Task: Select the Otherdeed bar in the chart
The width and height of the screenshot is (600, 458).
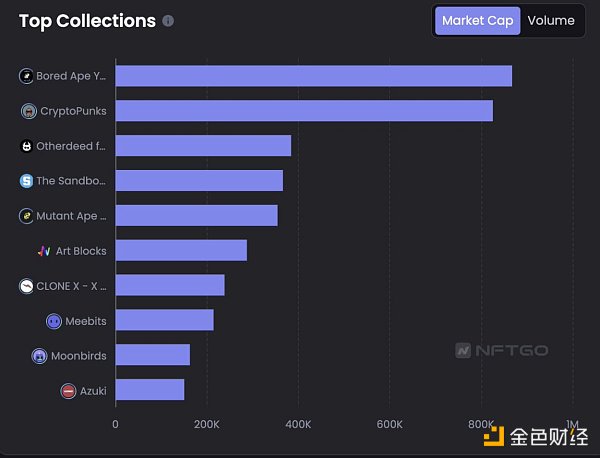Action: [x=203, y=146]
